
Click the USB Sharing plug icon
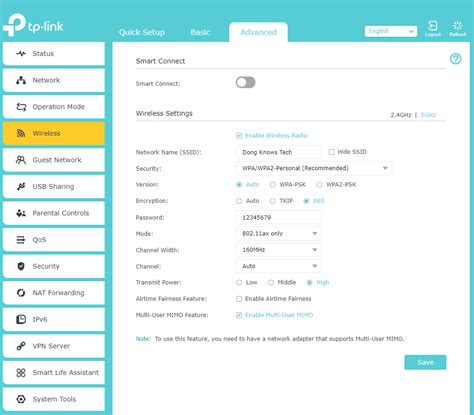point(21,186)
